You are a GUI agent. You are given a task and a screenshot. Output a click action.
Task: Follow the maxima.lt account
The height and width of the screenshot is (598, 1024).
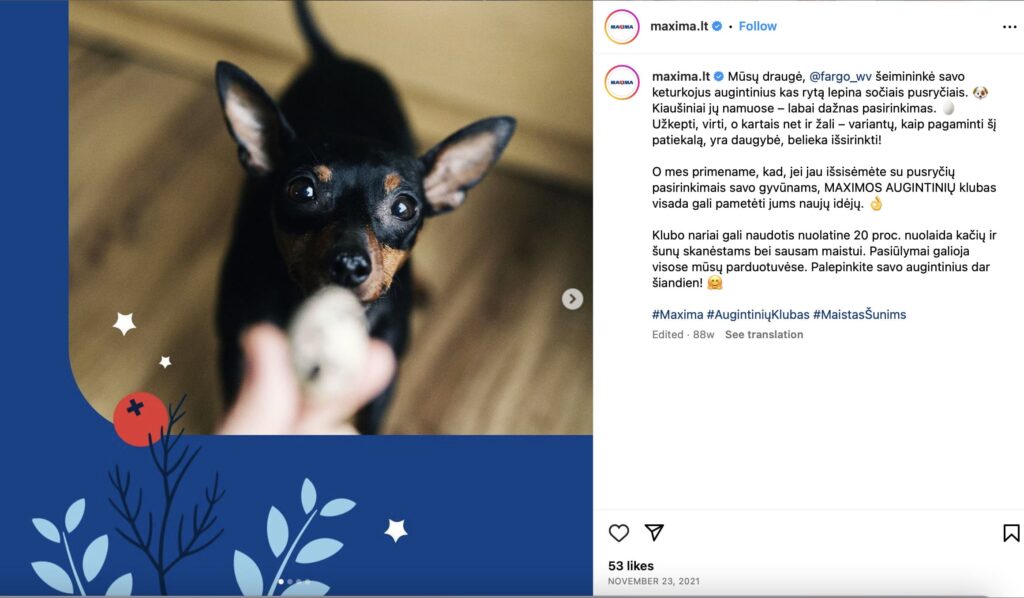click(x=758, y=26)
